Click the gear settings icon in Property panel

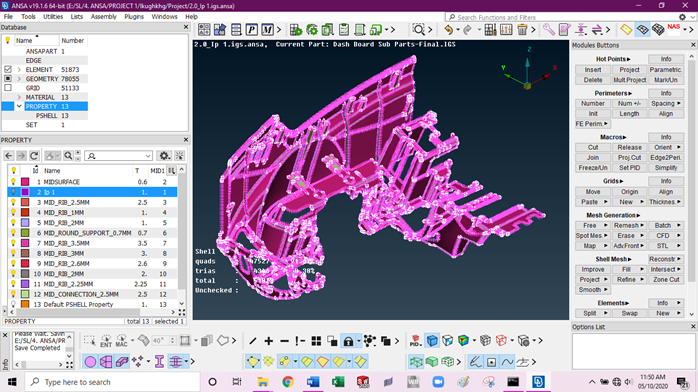[164, 156]
